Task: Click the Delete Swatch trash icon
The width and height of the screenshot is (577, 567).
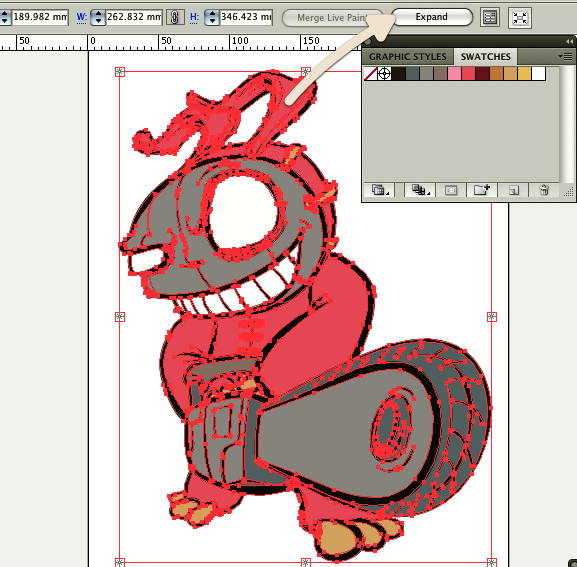Action: [544, 190]
